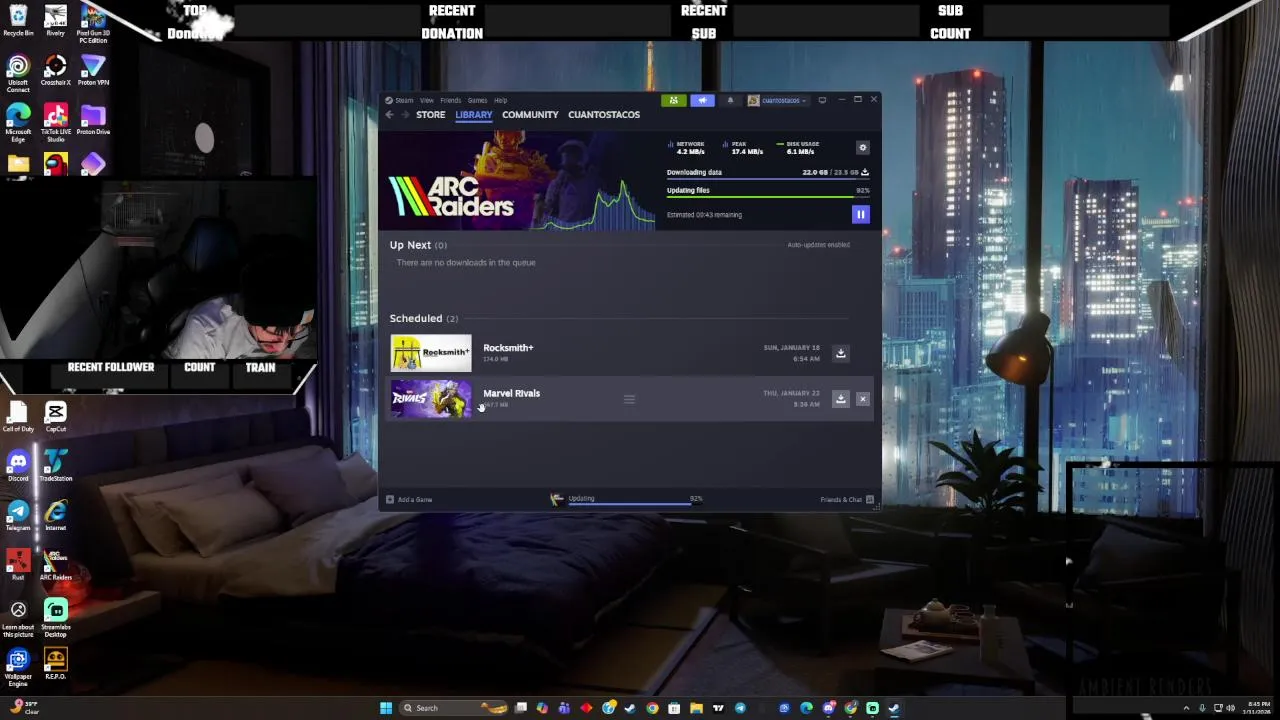Open the Friends menu
The image size is (1280, 720).
click(x=451, y=100)
